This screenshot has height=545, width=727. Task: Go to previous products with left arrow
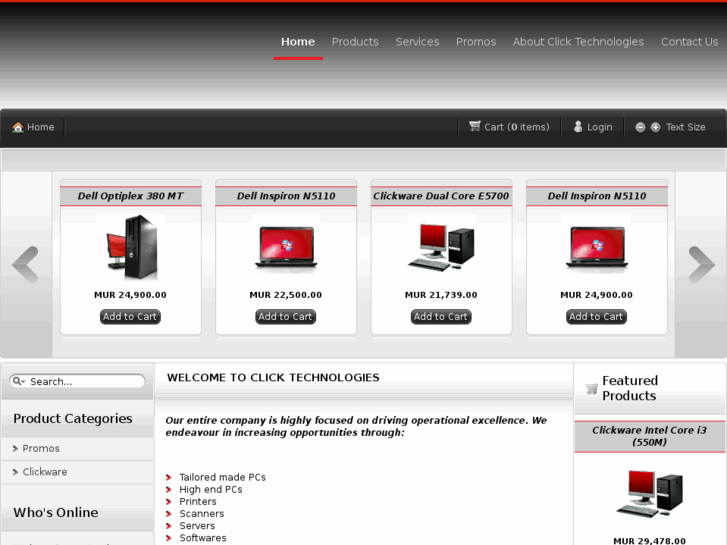25,264
